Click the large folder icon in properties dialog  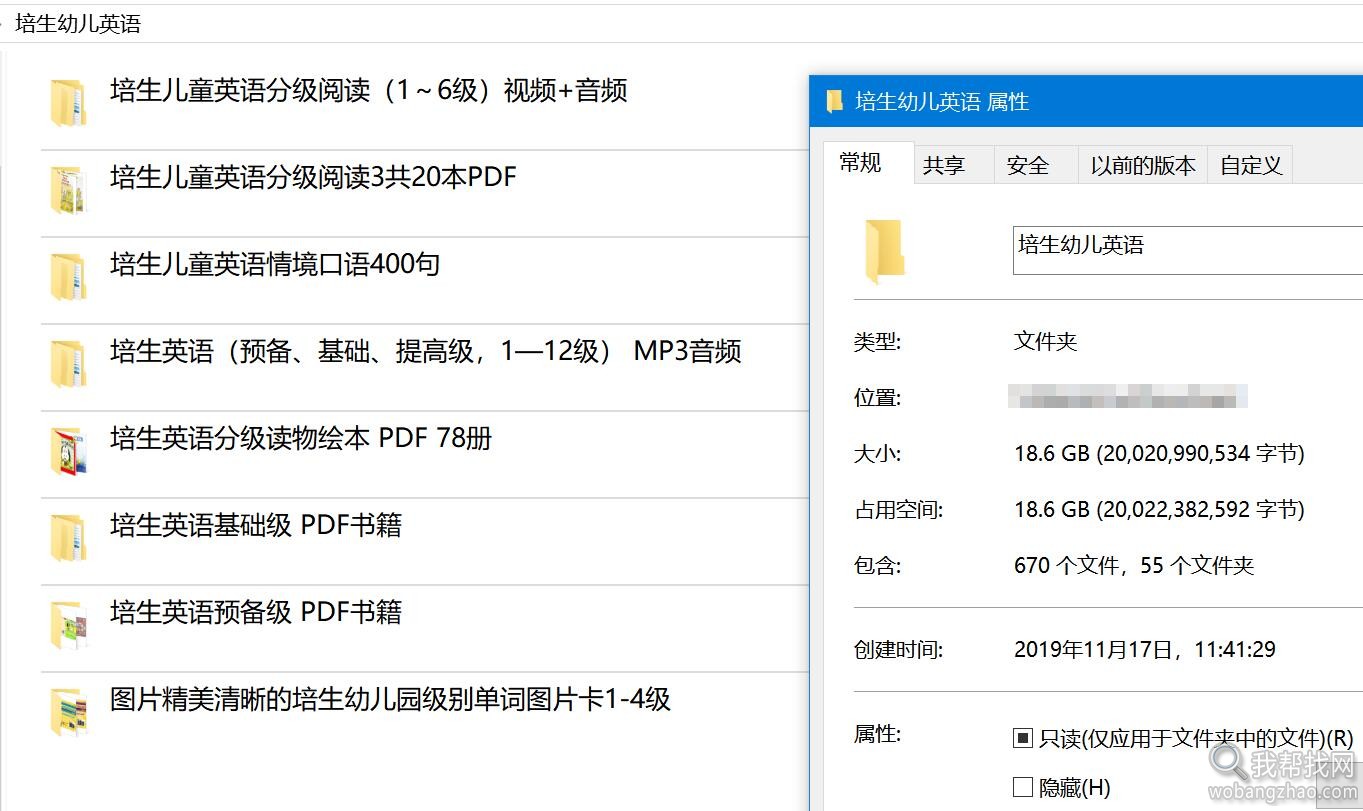click(885, 252)
